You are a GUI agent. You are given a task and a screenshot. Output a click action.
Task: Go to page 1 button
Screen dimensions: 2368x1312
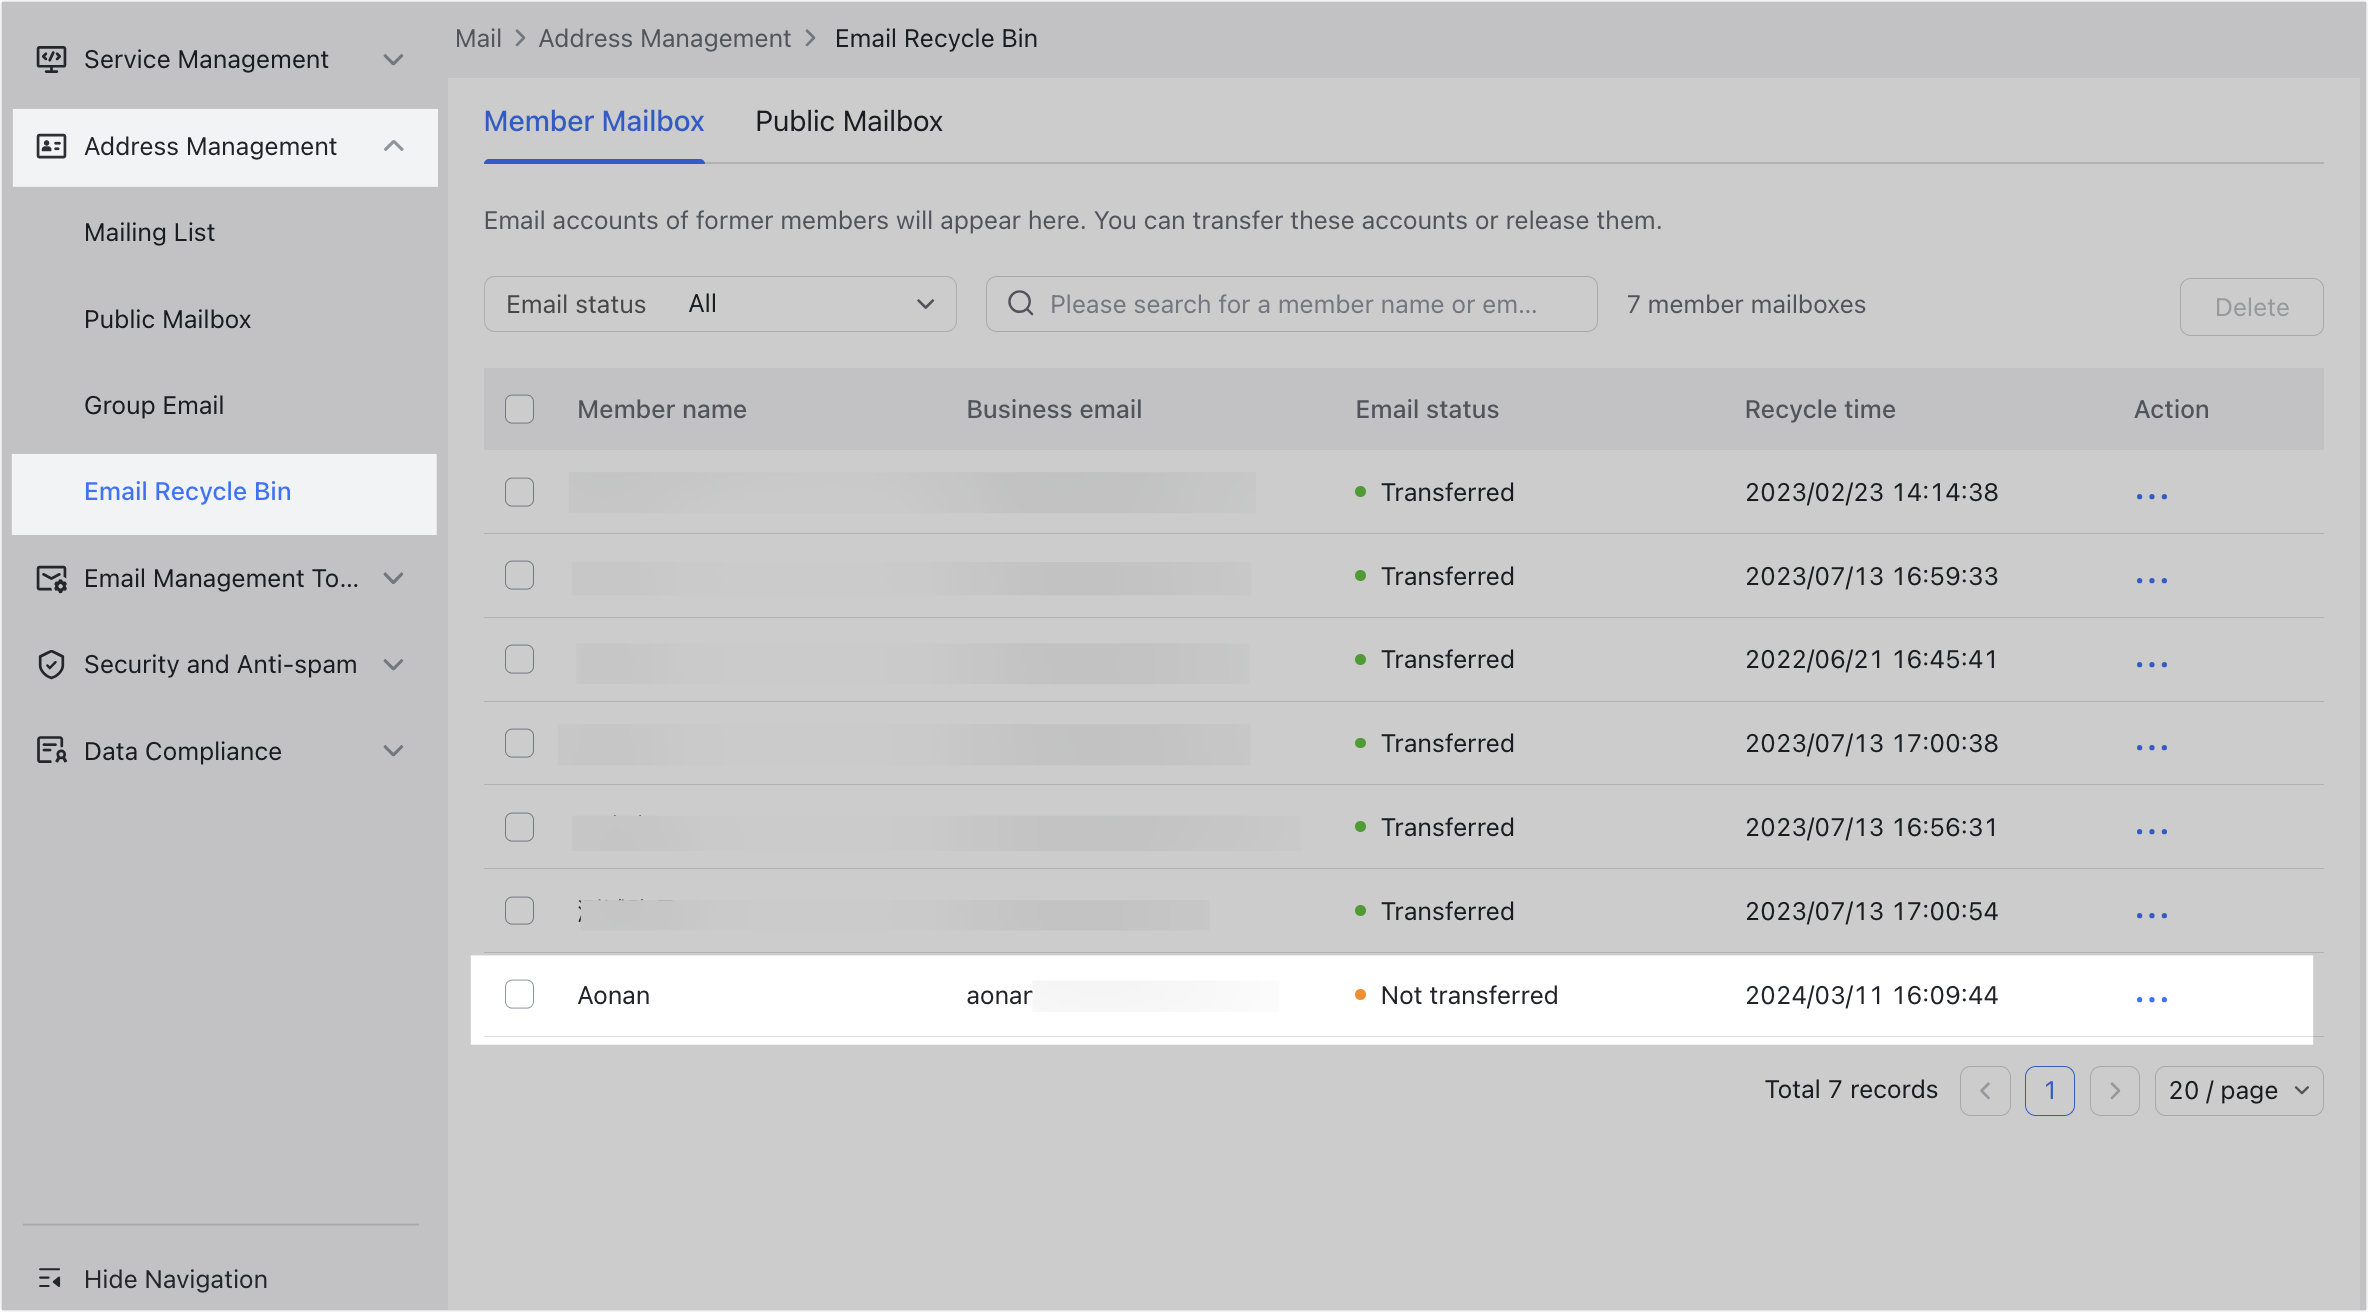tap(2049, 1090)
